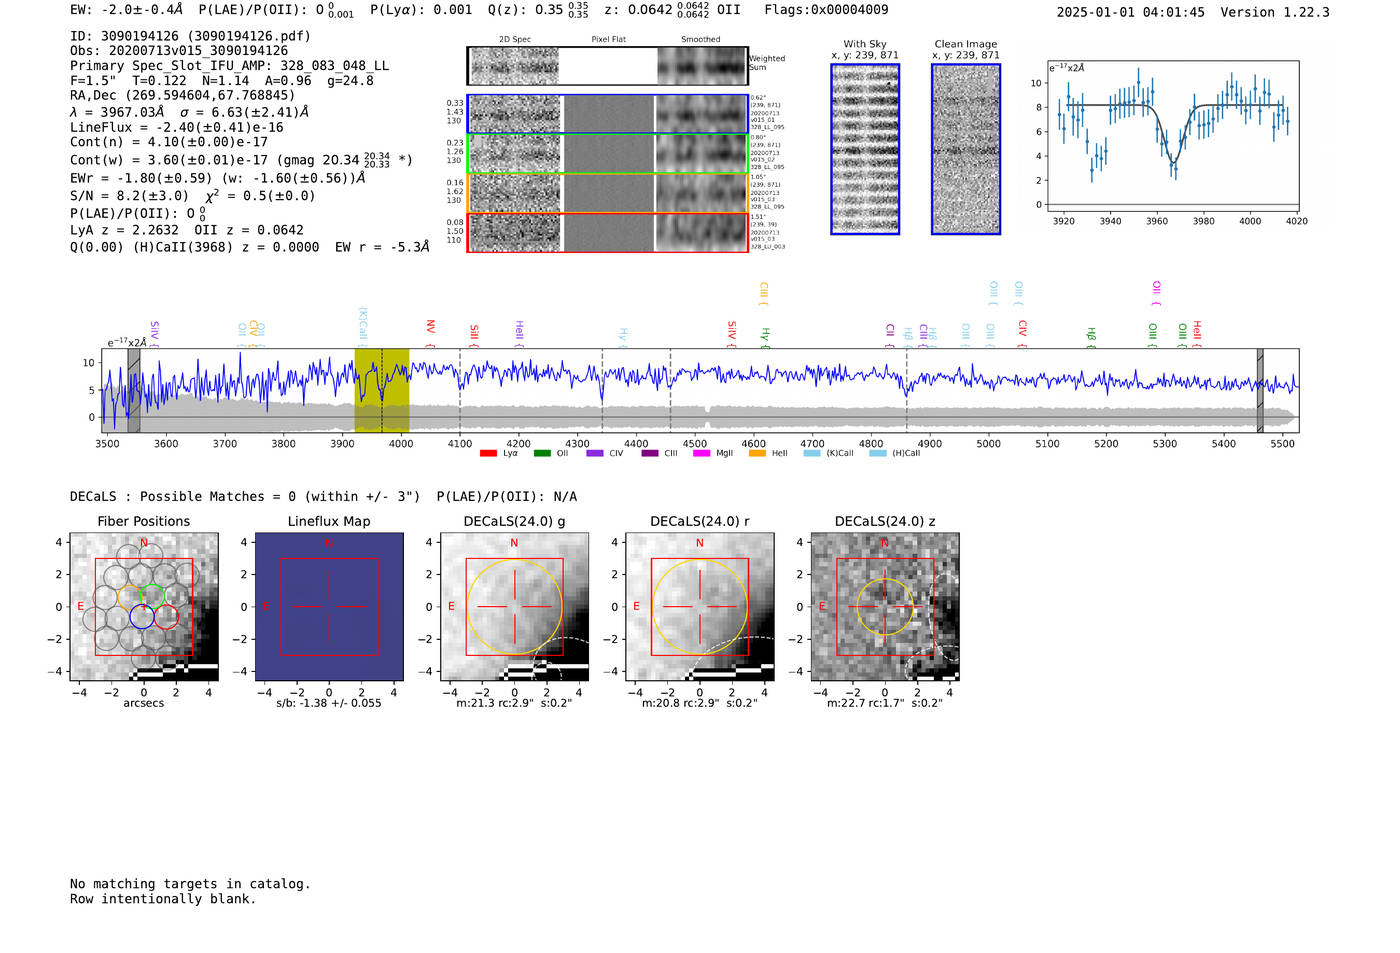
Task: Click the 's/b: -1.38 +/- 0.055' caption
Action: coord(329,703)
